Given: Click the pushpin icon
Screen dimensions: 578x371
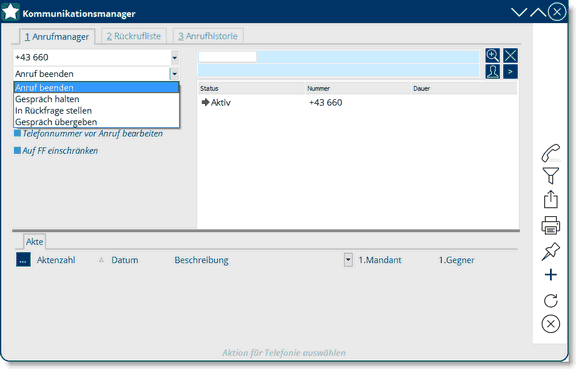Looking at the screenshot, I should (551, 252).
